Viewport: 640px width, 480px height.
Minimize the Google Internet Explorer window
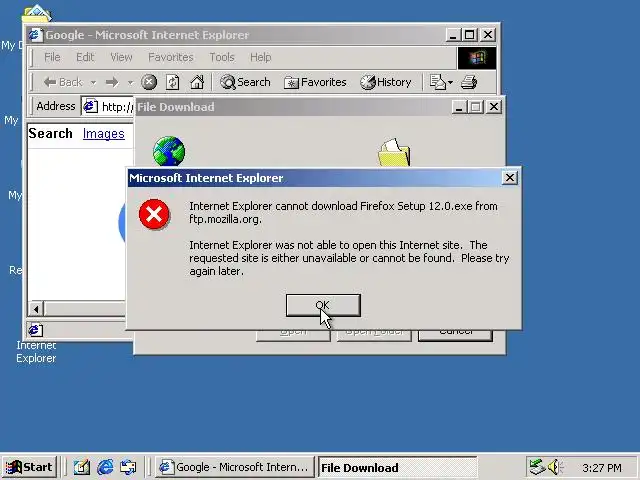click(452, 35)
